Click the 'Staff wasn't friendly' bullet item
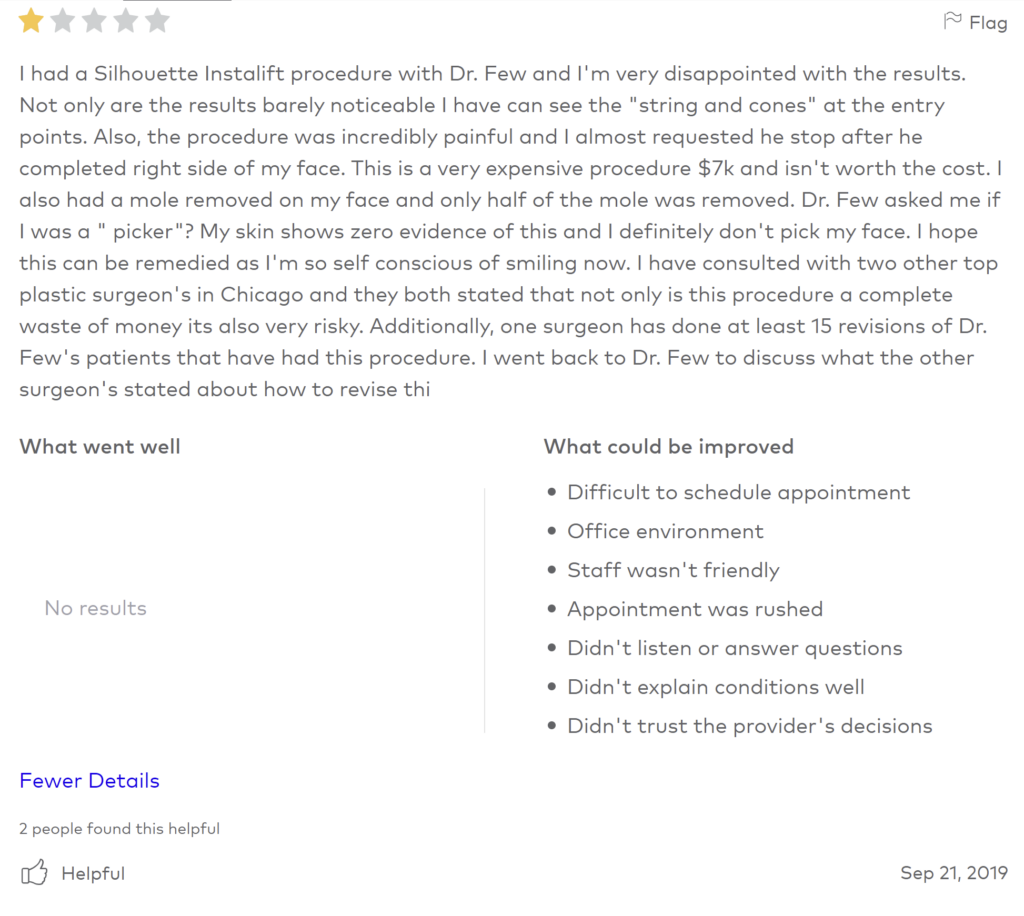Image resolution: width=1024 pixels, height=916 pixels. pos(673,570)
